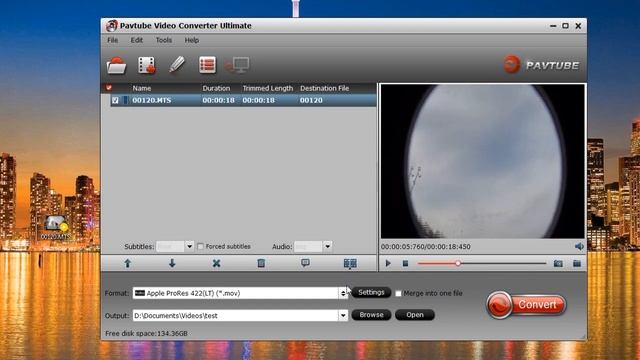Click the monitor output toolbar icon
Screen dimensions: 640x360
tap(238, 65)
